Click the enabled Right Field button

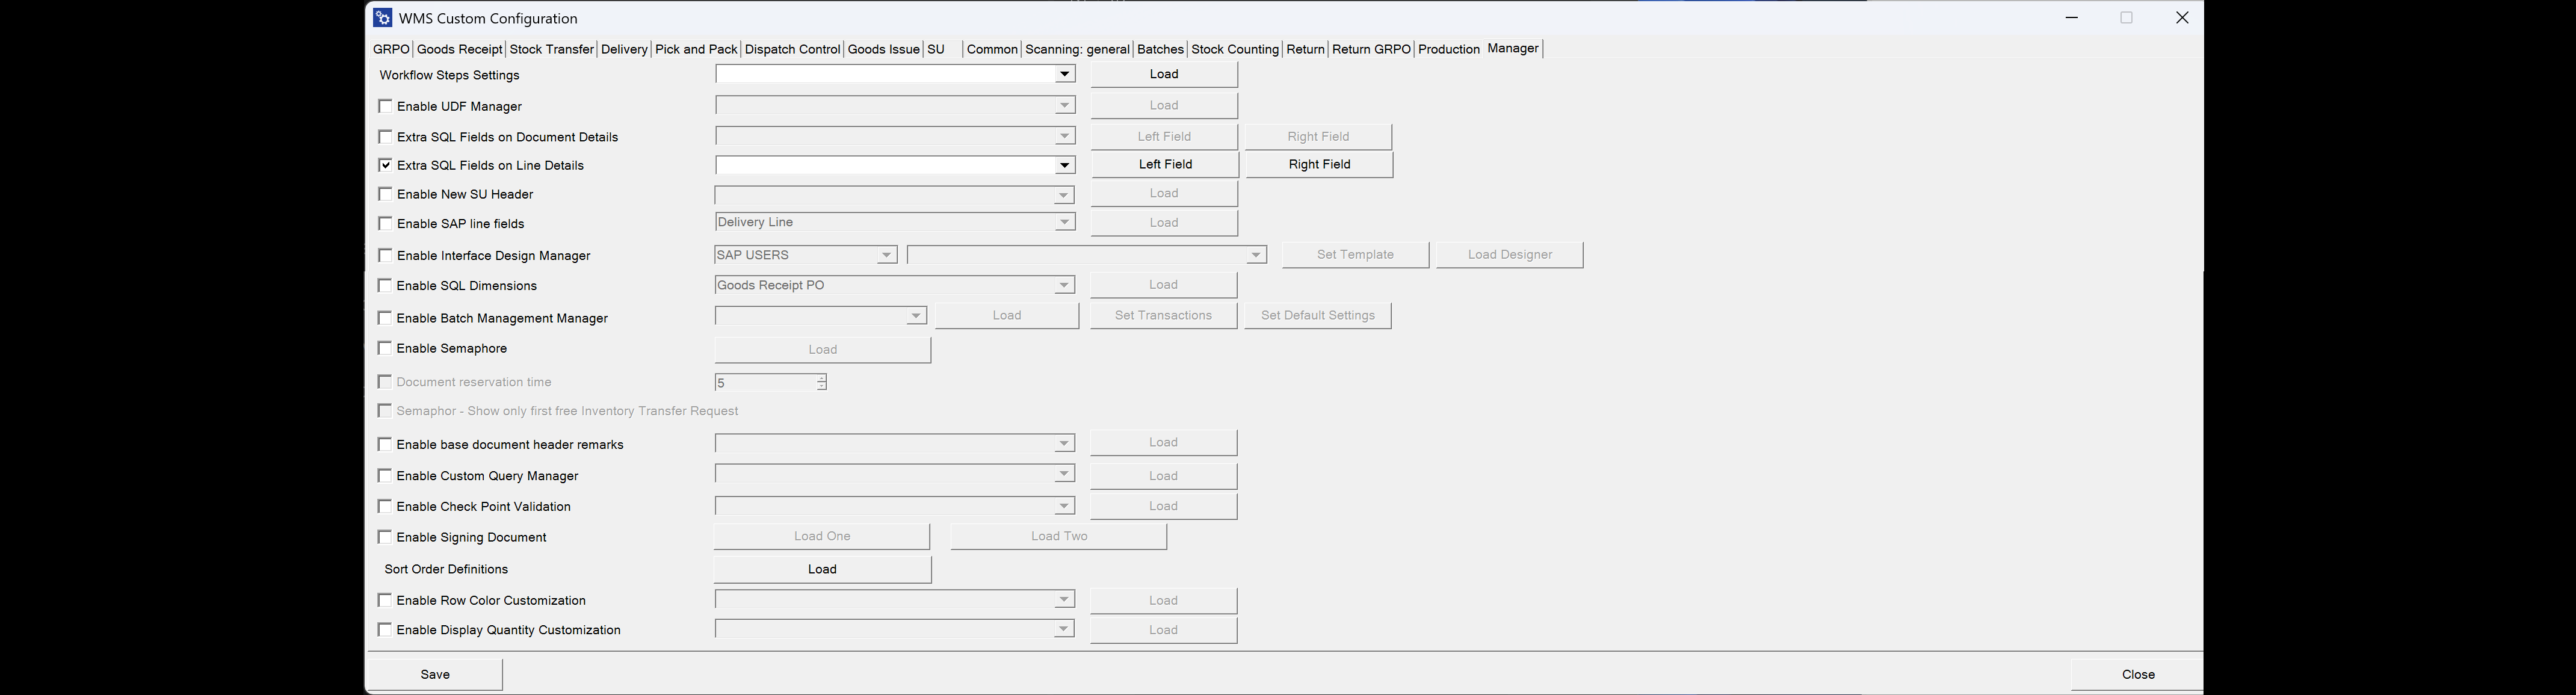tap(1319, 164)
